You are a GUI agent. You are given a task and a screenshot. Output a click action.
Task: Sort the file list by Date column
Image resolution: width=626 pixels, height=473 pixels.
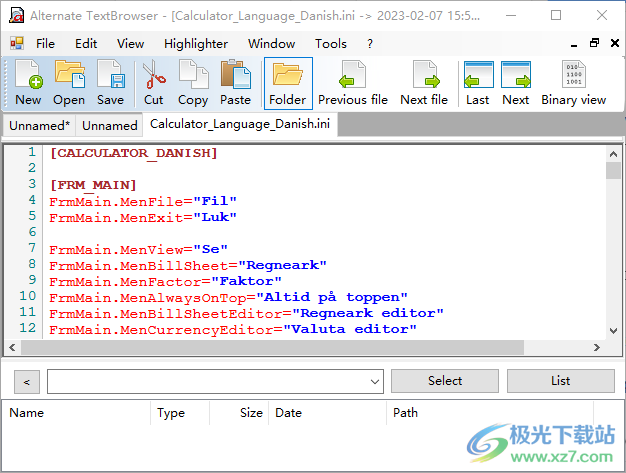327,412
